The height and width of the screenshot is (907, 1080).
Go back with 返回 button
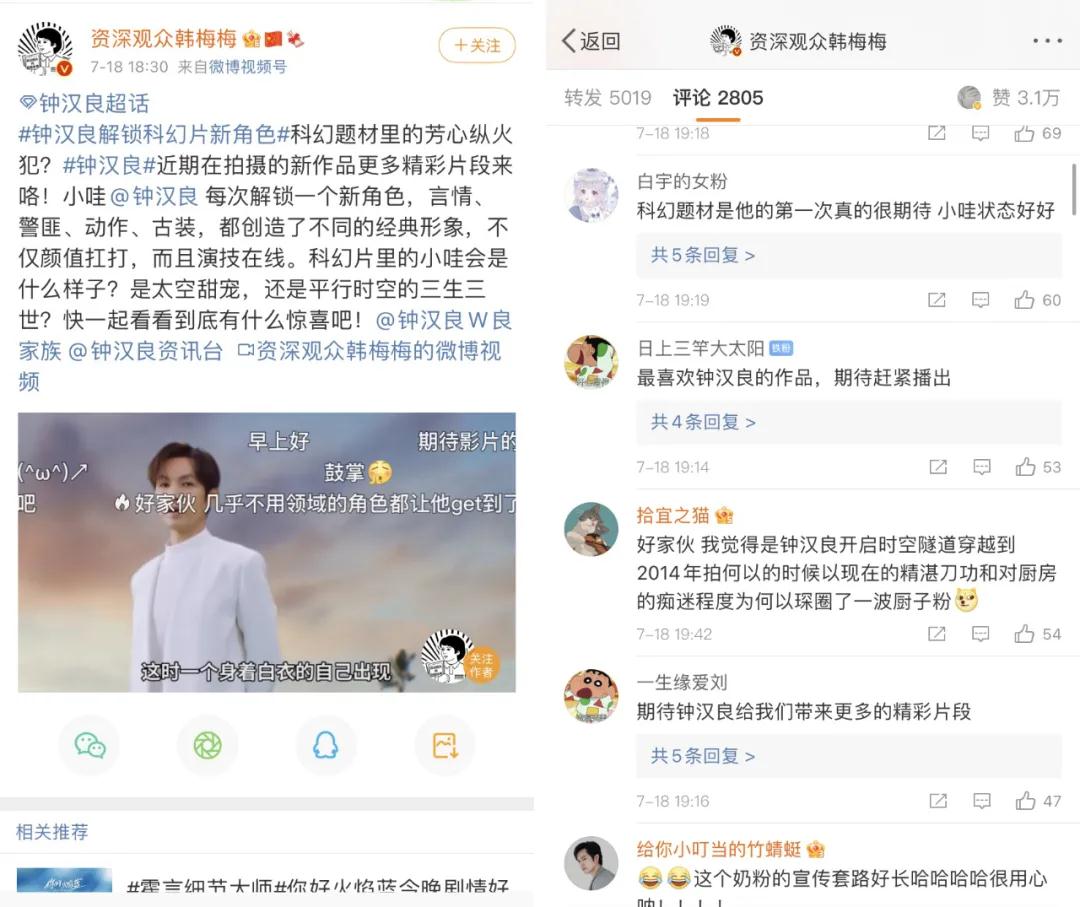click(x=591, y=41)
